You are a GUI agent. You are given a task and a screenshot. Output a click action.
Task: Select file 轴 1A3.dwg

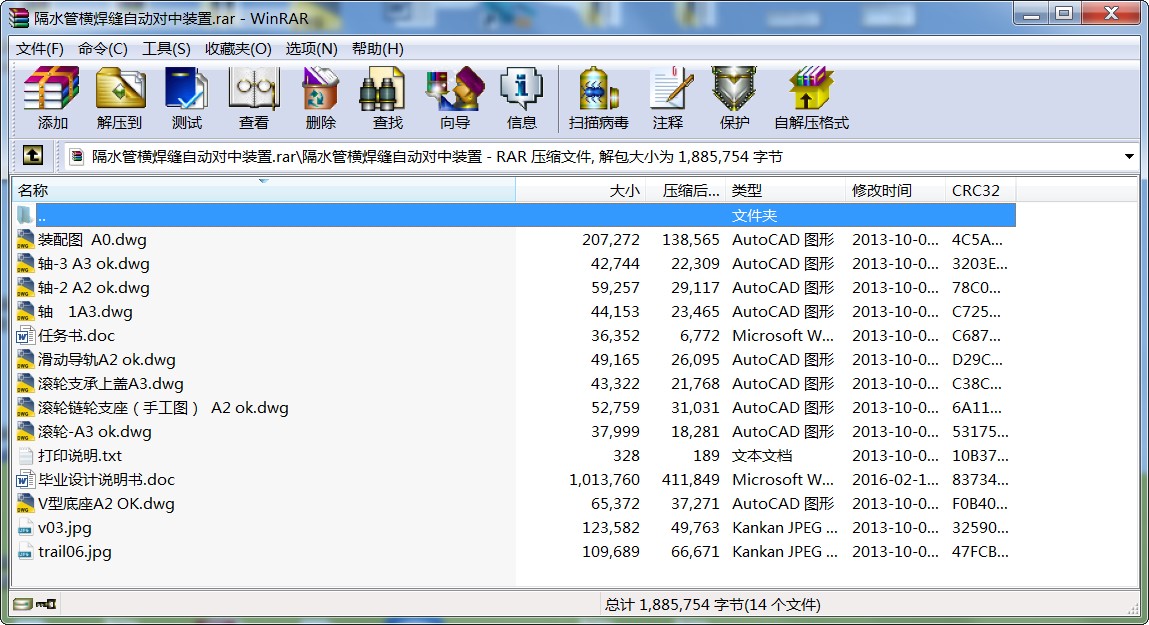pos(85,312)
